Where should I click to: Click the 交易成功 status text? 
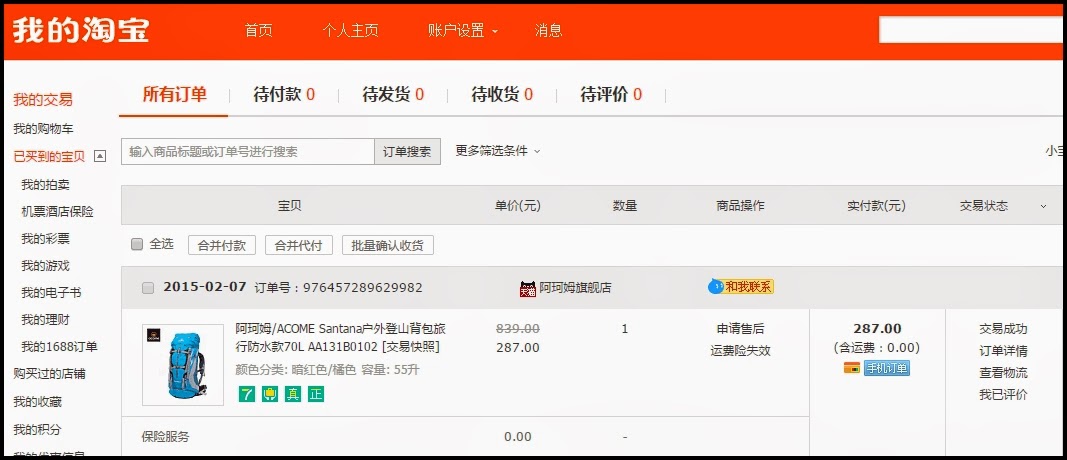coord(1003,329)
